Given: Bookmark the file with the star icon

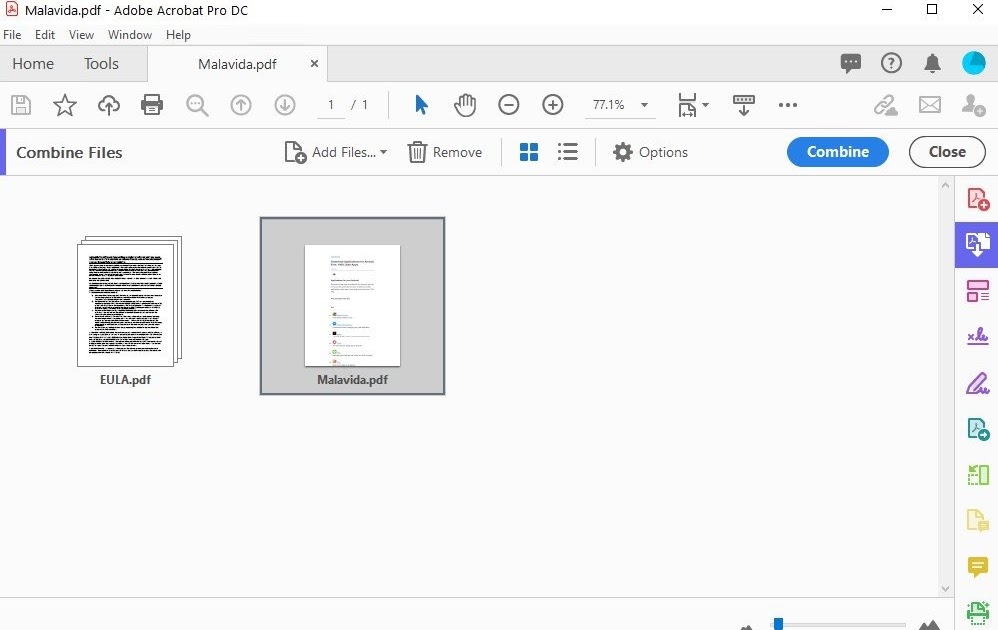Looking at the screenshot, I should pyautogui.click(x=64, y=105).
